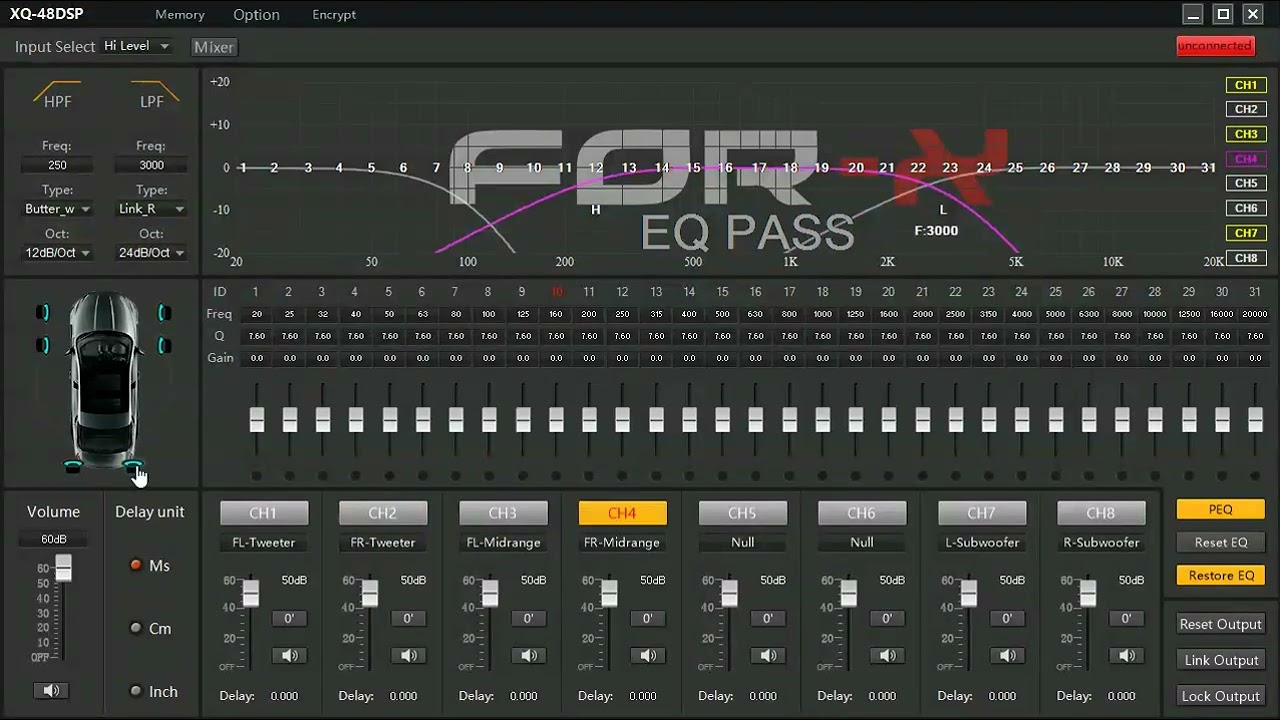Image resolution: width=1280 pixels, height=720 pixels.
Task: Mute the master volume speaker icon
Action: (51, 690)
